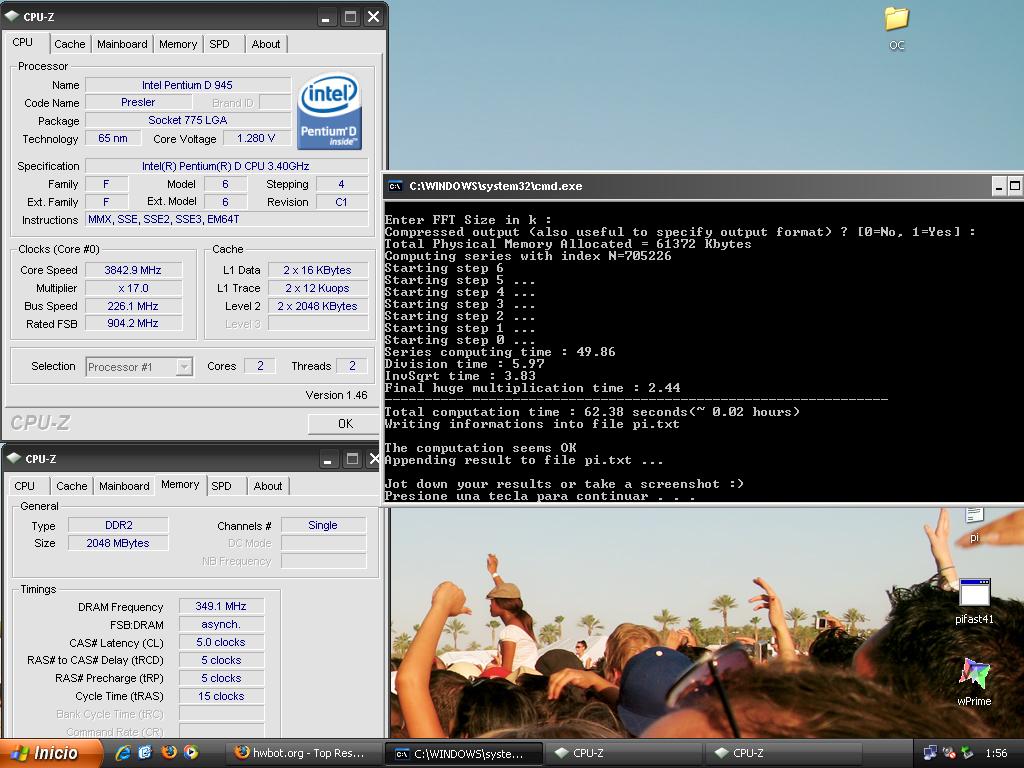
Task: Select CPU tab in top CPU-Z window
Action: [x=22, y=42]
